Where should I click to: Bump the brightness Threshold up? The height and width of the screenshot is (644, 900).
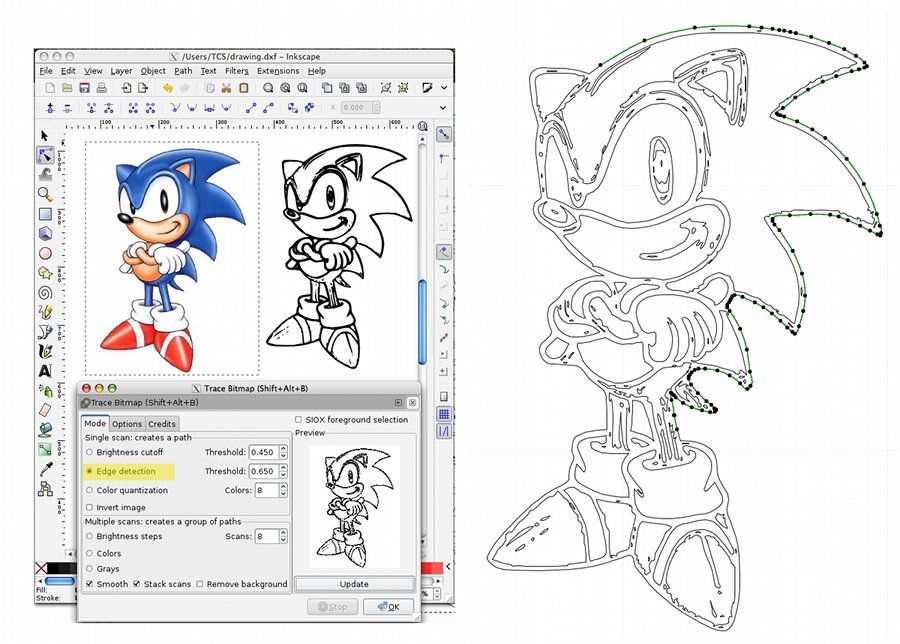283,450
